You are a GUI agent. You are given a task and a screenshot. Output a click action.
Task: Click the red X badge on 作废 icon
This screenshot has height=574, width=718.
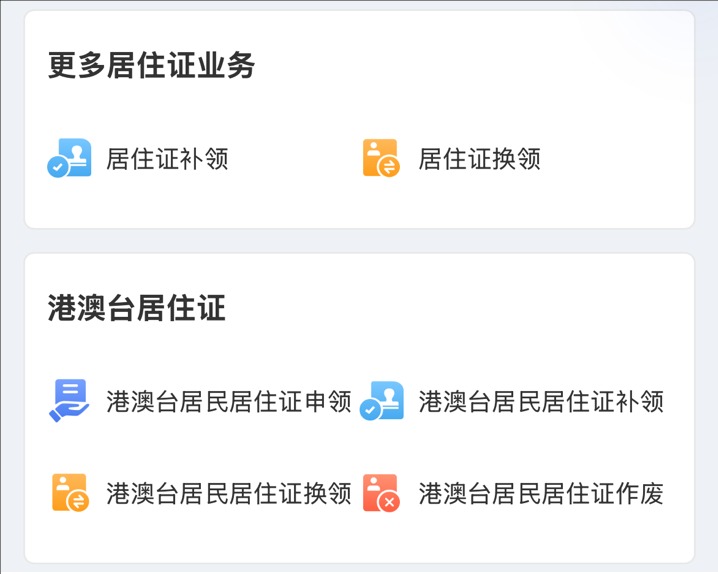389,502
